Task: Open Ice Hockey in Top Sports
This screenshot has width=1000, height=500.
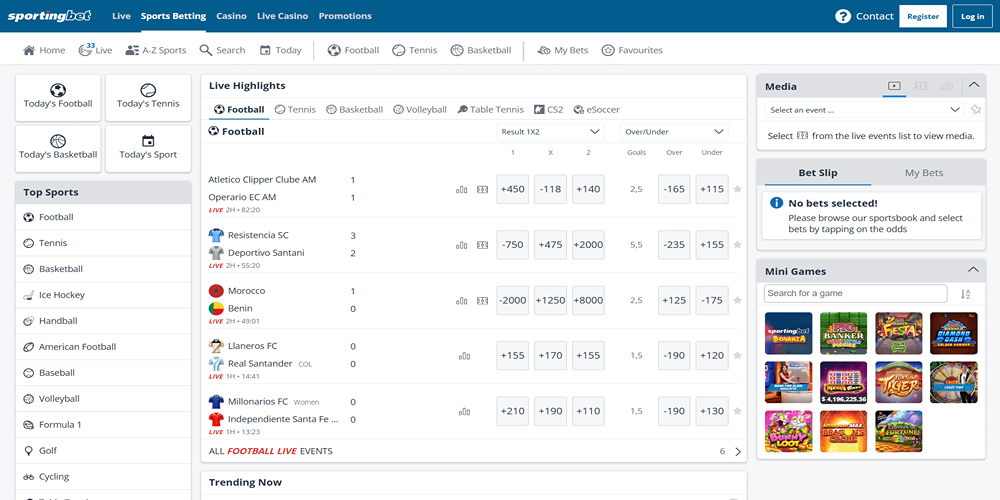Action: pyautogui.click(x=103, y=295)
